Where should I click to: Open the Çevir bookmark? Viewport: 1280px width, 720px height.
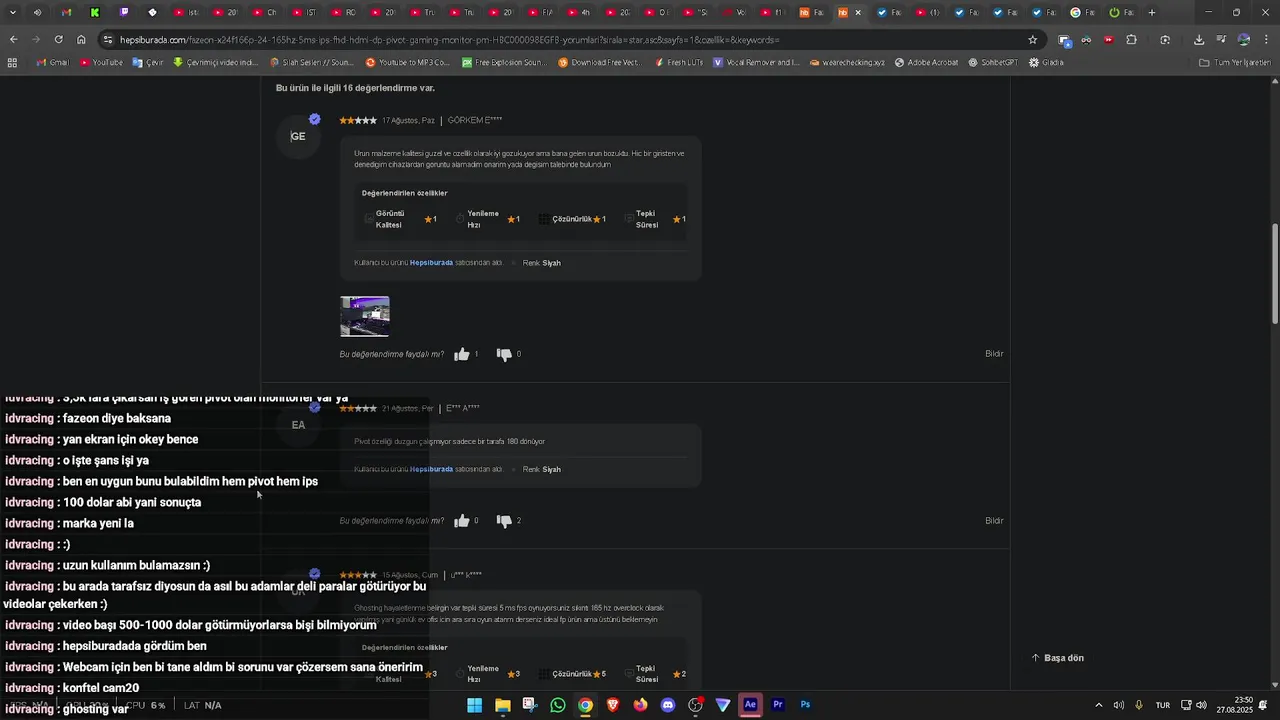[x=148, y=62]
